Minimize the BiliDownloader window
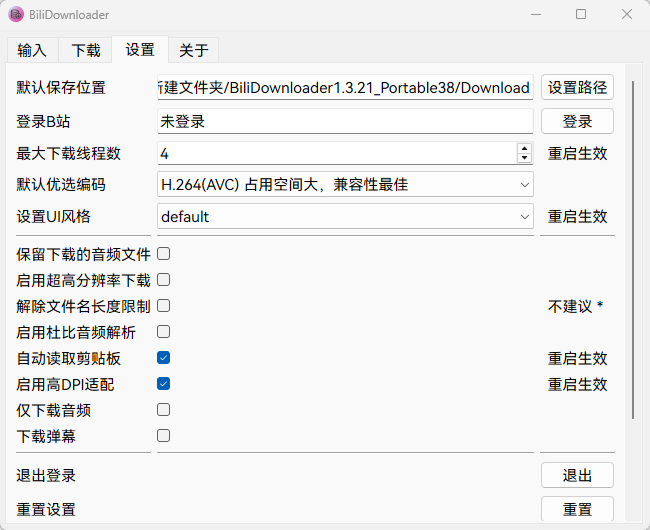This screenshot has height=530, width=650. coord(536,15)
